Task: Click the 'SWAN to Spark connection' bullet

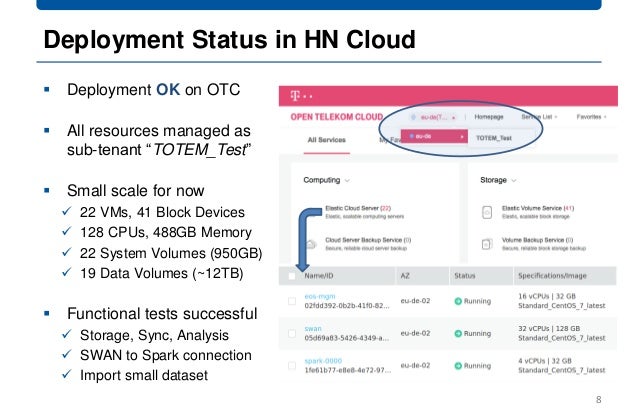Action: coord(166,355)
